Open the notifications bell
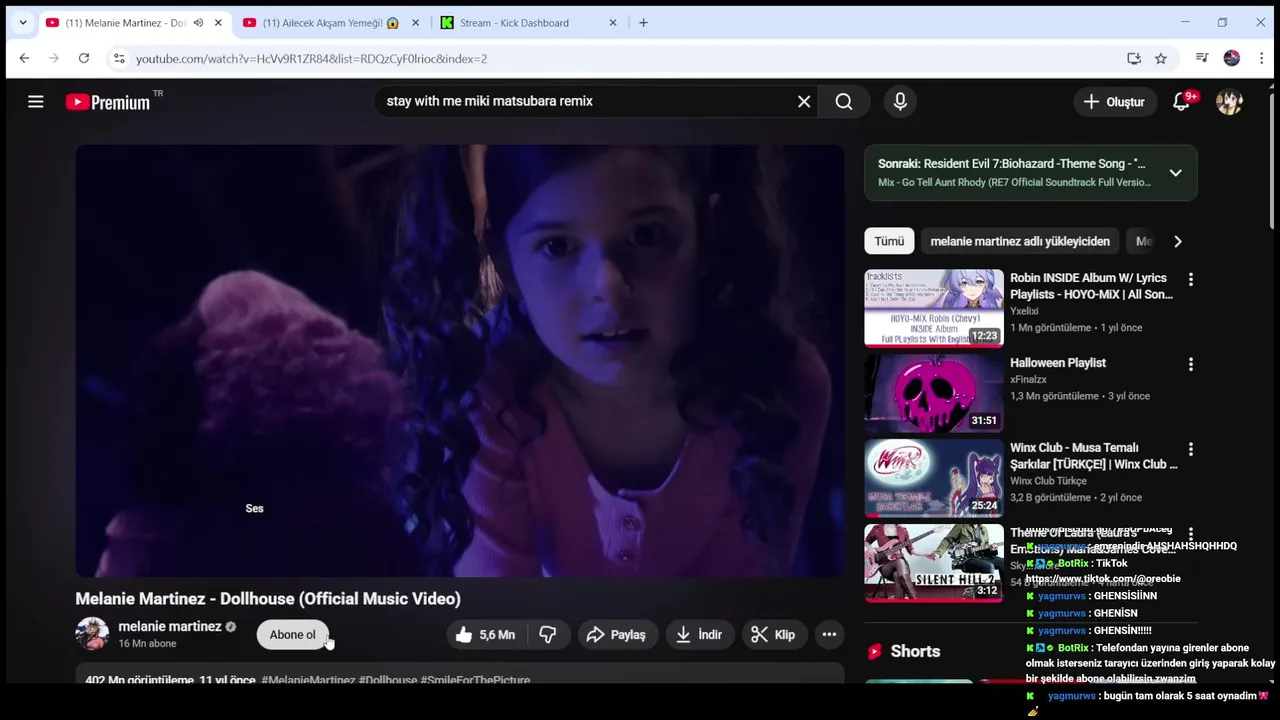This screenshot has width=1280, height=720. pyautogui.click(x=1182, y=101)
